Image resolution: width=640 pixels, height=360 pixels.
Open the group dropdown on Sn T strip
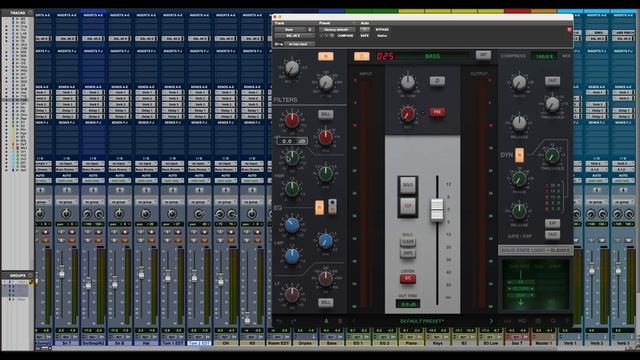(x=66, y=202)
